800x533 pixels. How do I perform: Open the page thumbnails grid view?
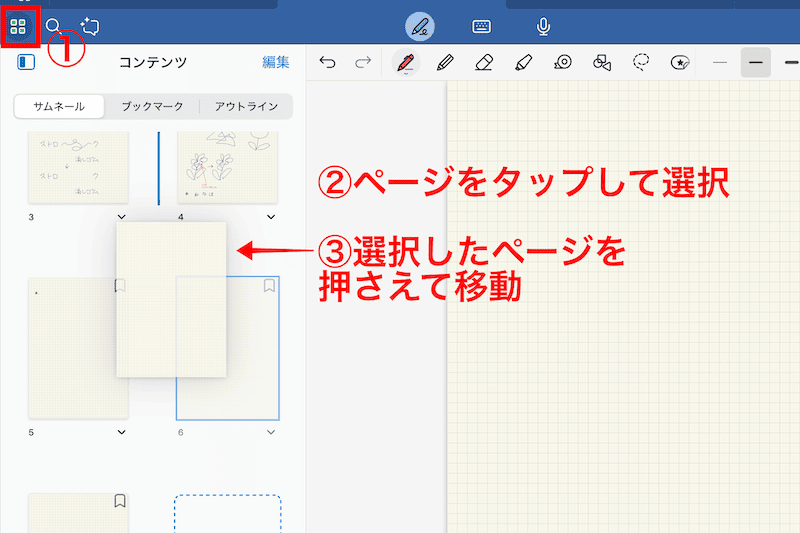(18, 27)
